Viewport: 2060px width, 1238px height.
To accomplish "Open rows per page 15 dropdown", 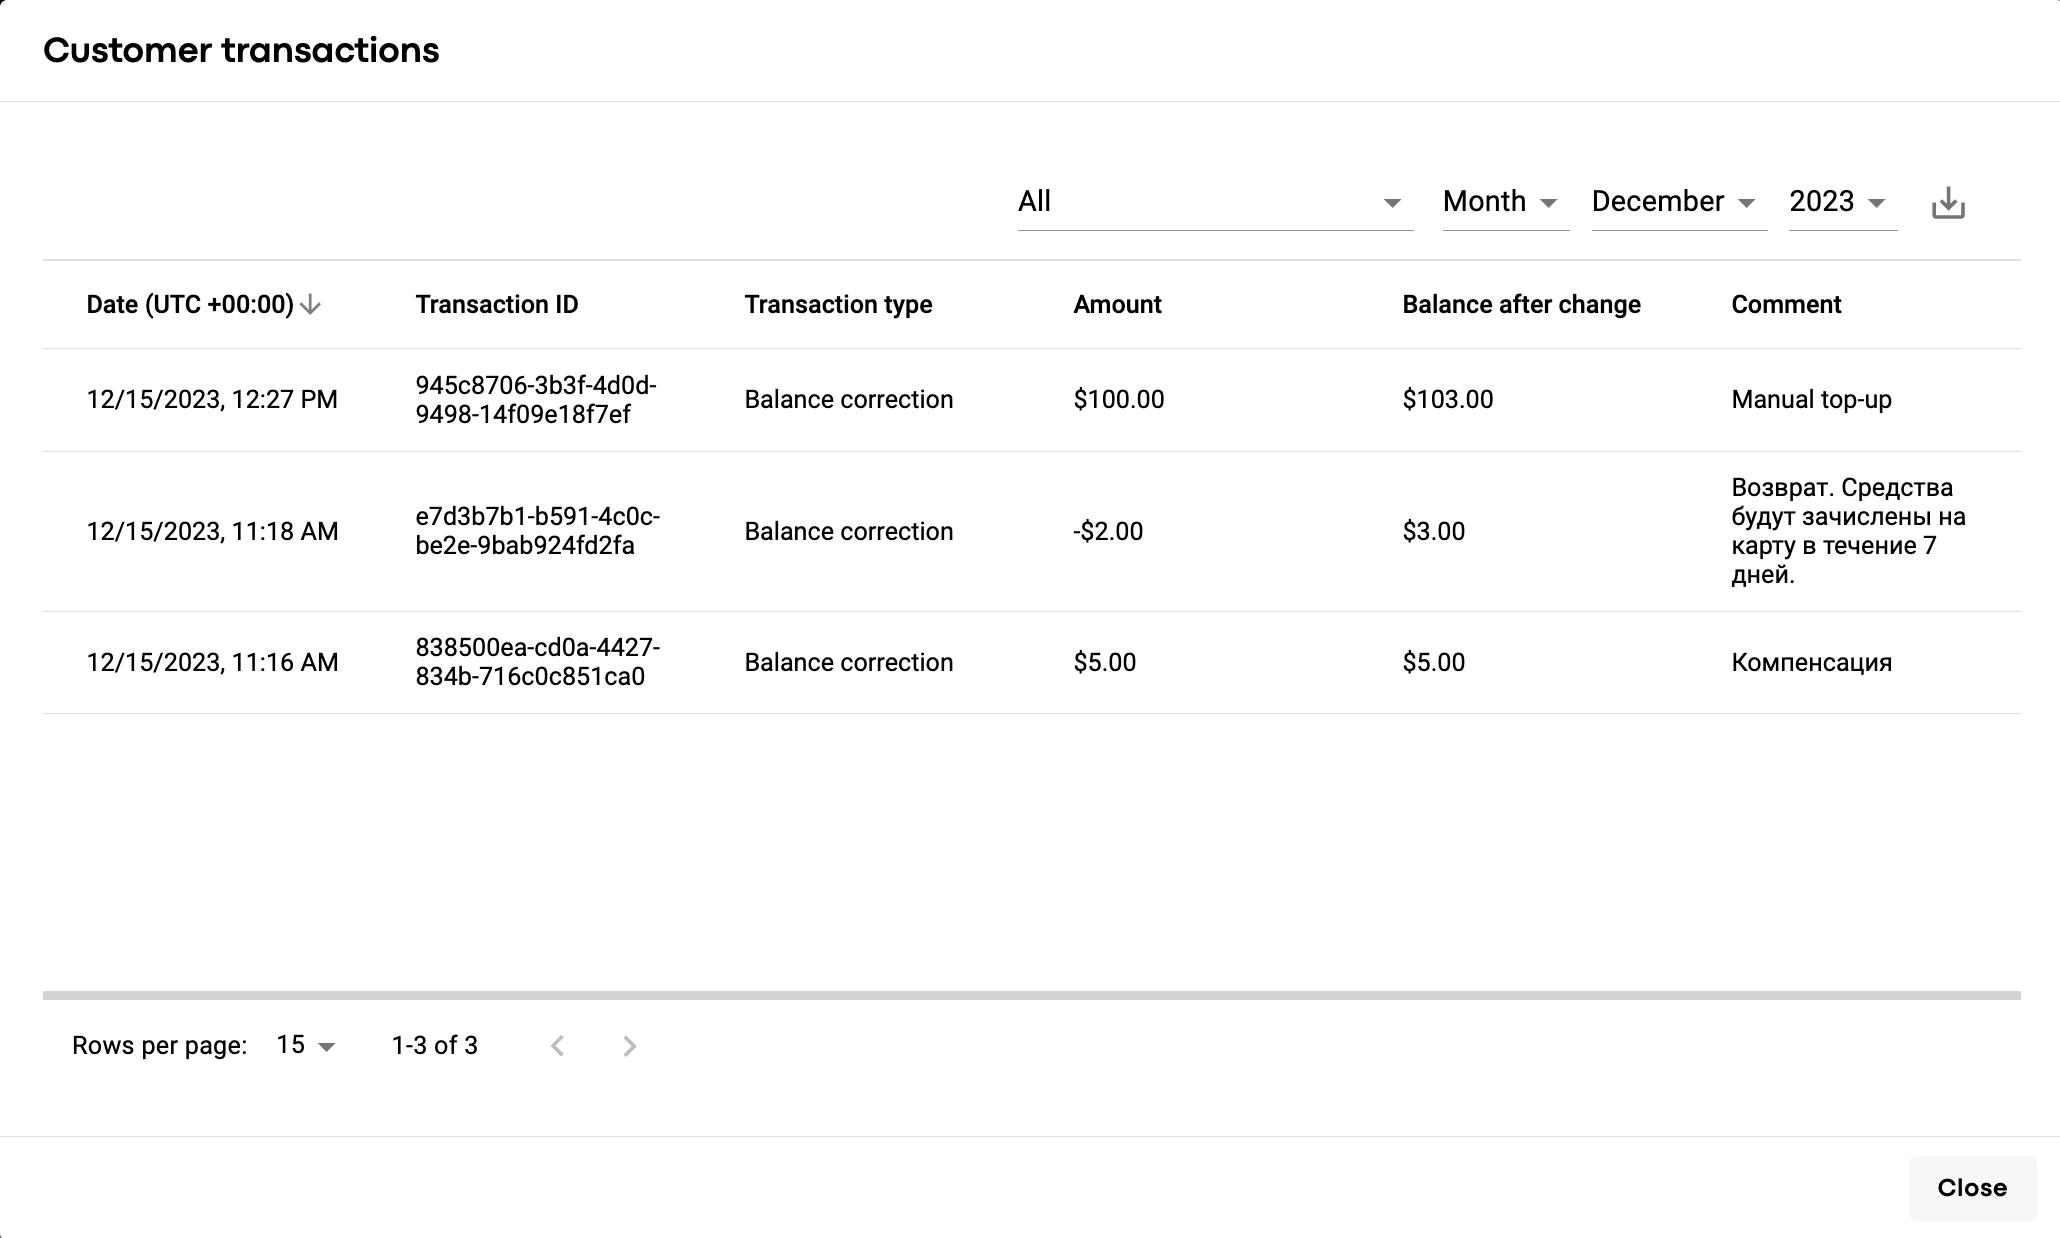I will tap(306, 1046).
